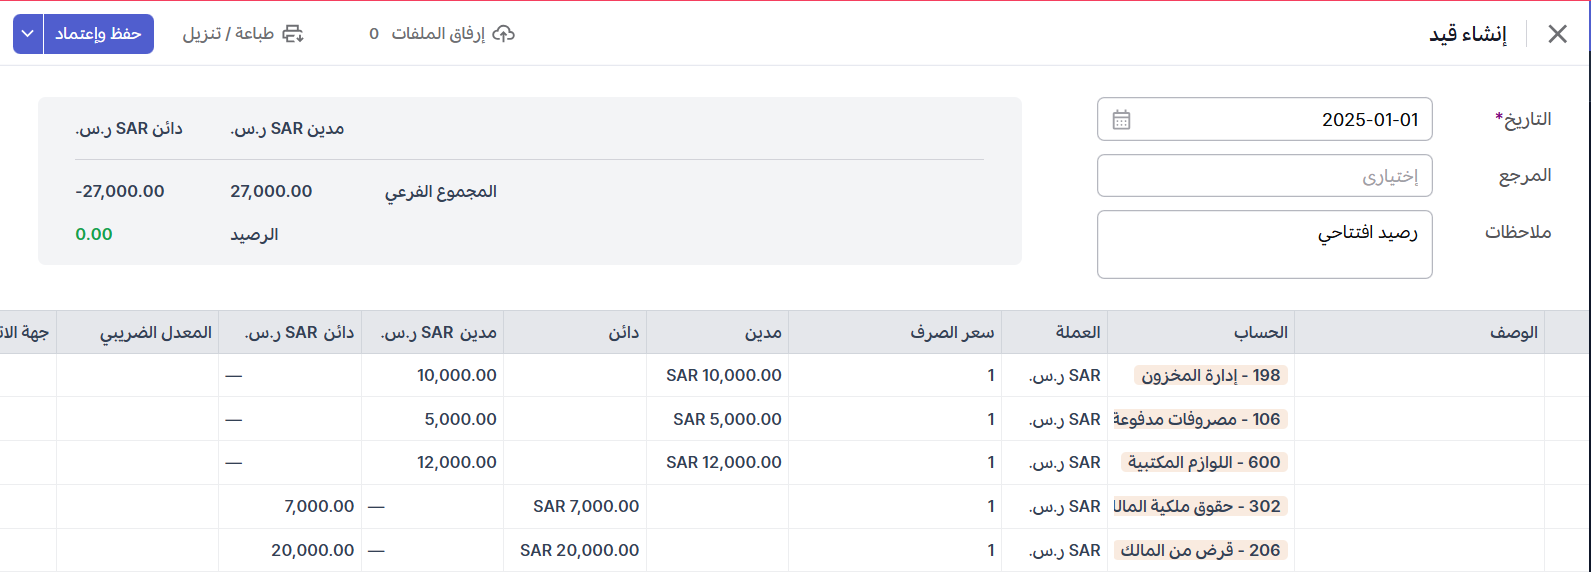Open account 206 - قرض من المالك cell
This screenshot has width=1591, height=572.
[x=1200, y=551]
